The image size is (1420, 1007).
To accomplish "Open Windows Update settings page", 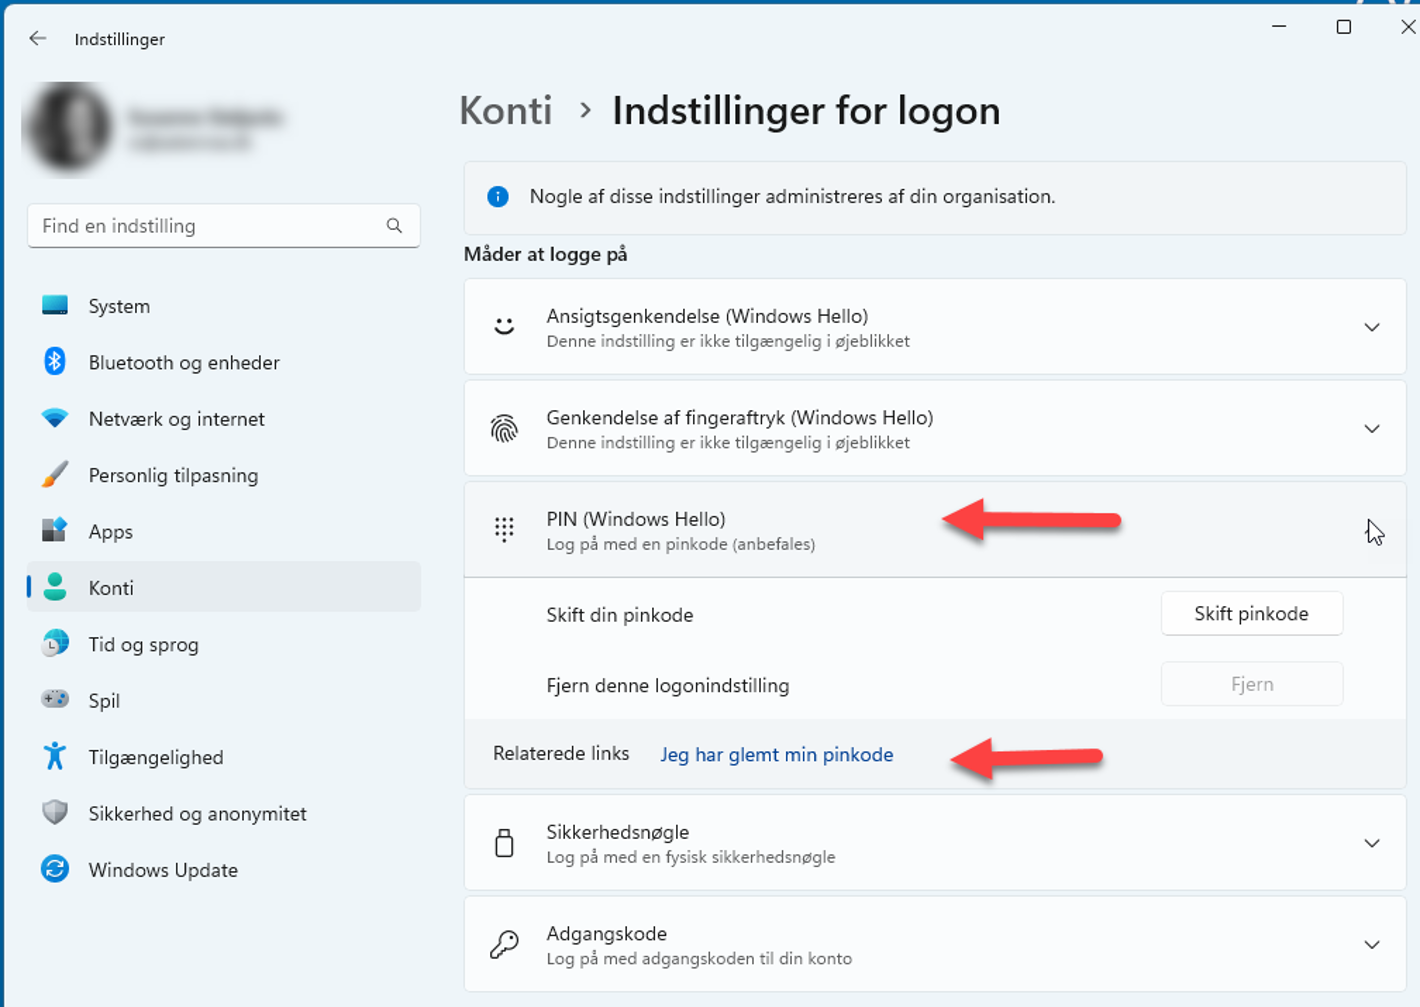I will 223,870.
